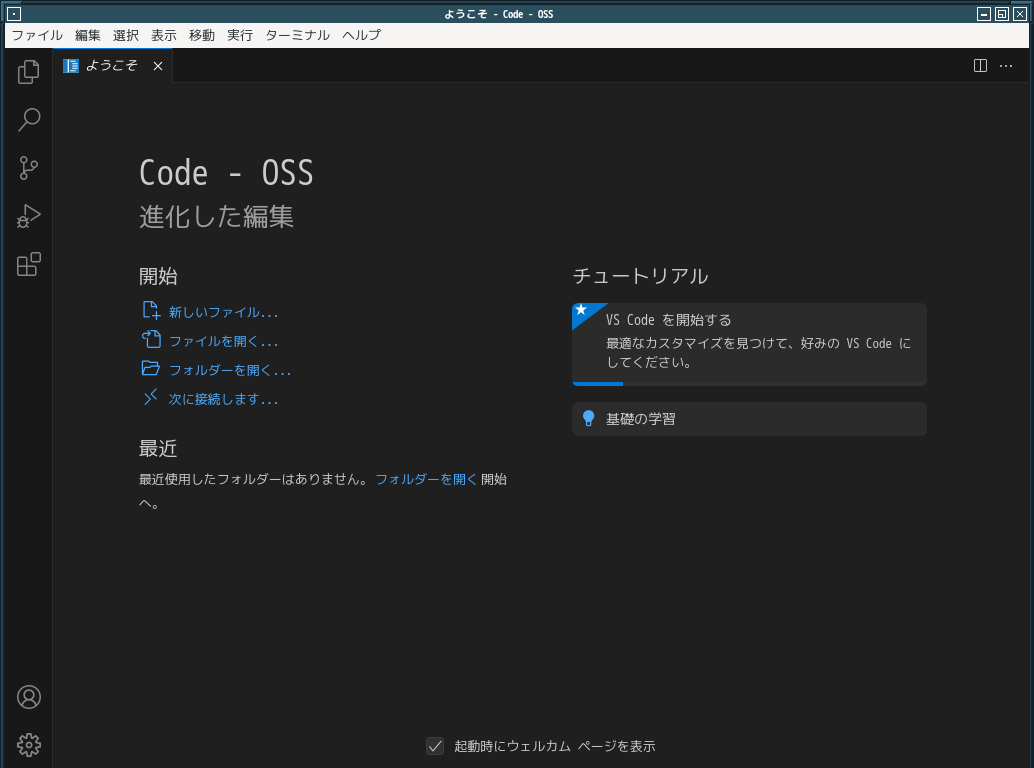Click the 最近使用したフォルダーはありません text
Viewport: 1034px width, 768px height.
coord(254,479)
